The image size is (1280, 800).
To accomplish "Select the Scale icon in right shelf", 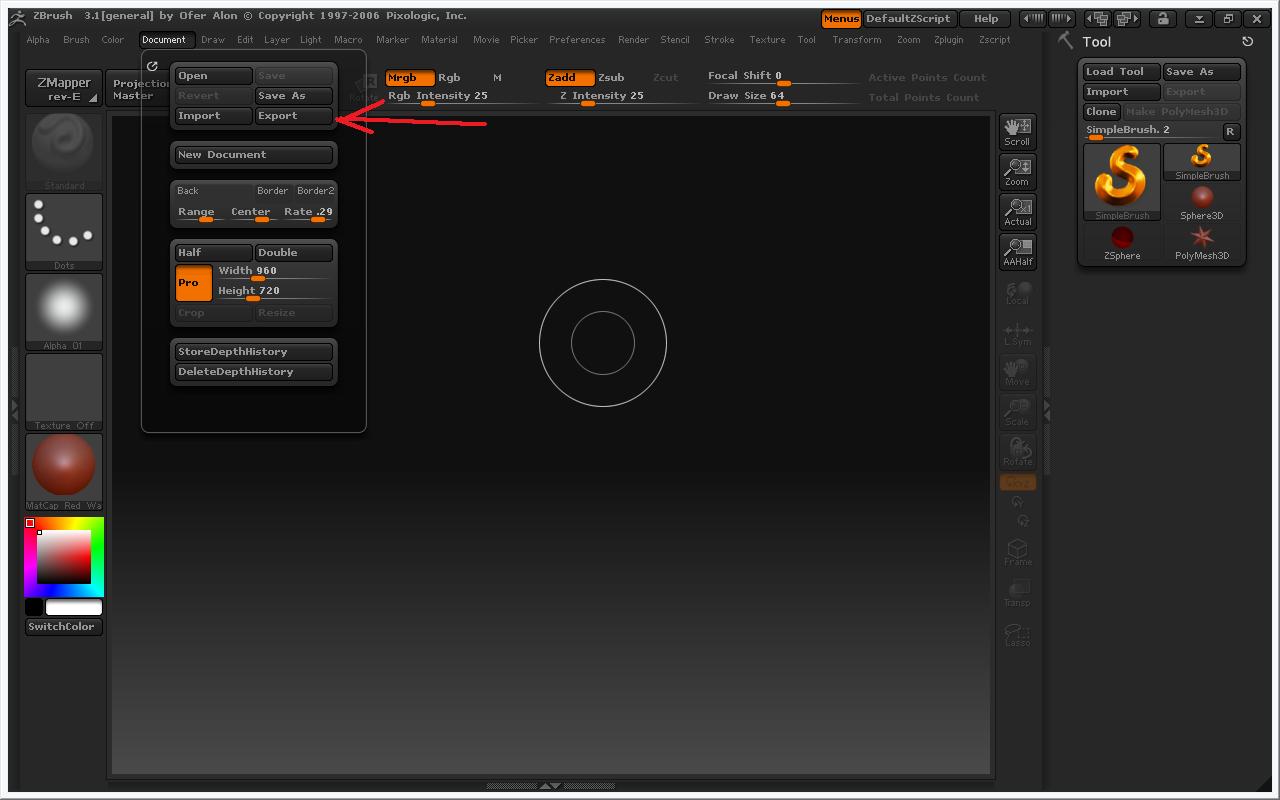I will 1017,412.
